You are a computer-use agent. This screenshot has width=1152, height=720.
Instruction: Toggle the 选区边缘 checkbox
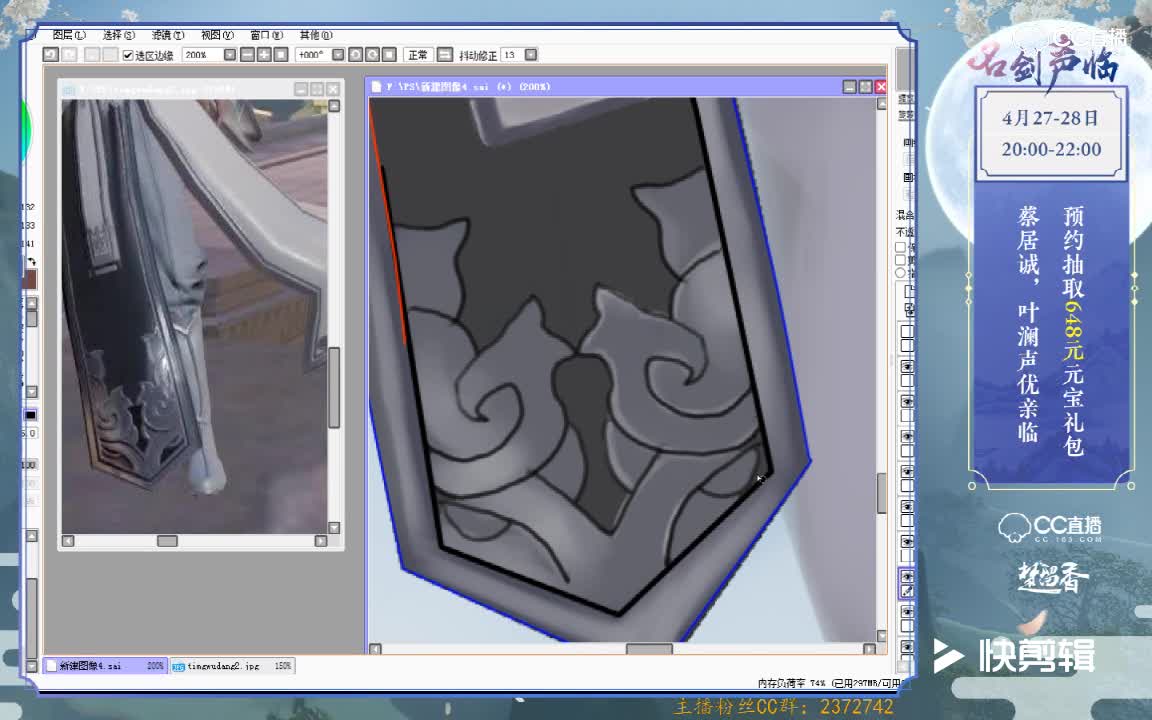pos(128,55)
